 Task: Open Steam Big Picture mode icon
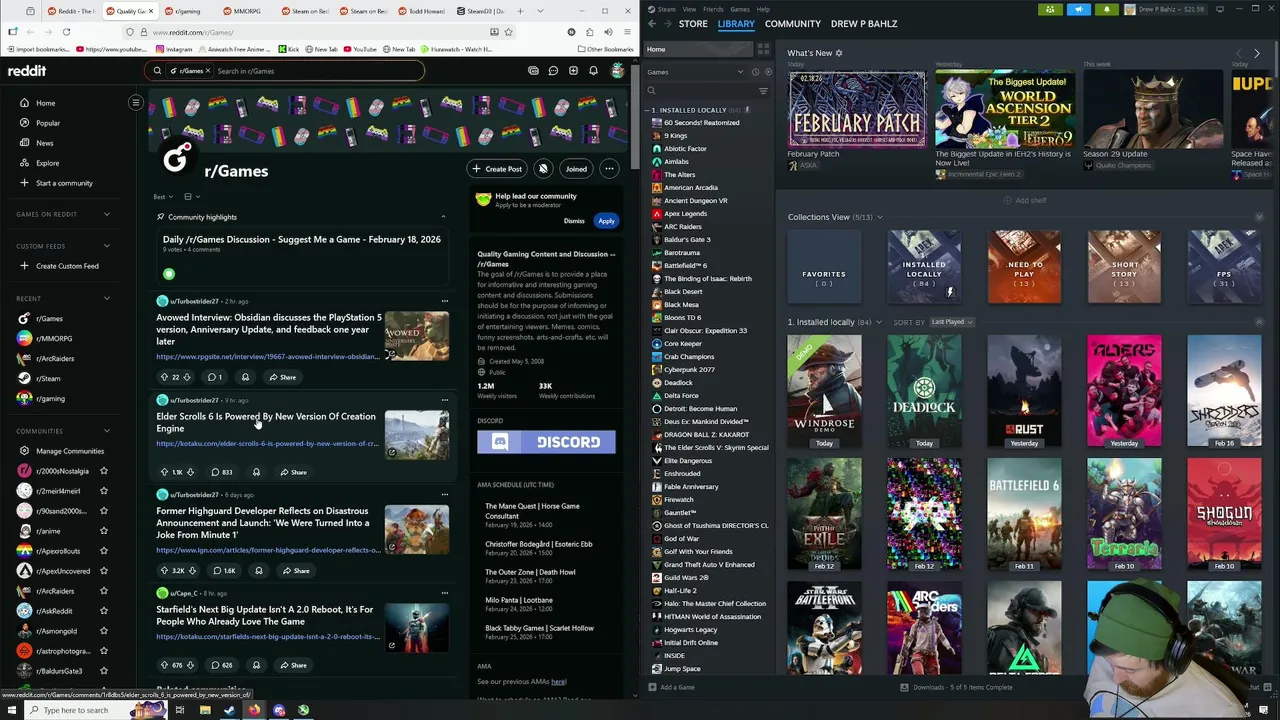click(1219, 9)
